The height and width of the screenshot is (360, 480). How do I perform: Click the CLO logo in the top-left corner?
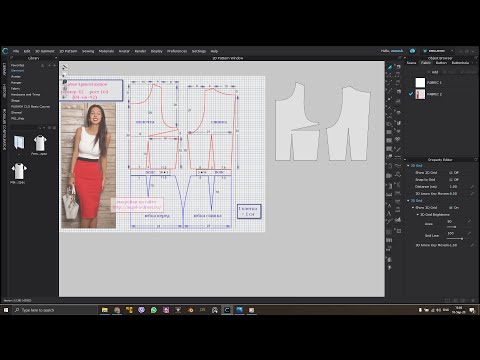tap(5, 51)
